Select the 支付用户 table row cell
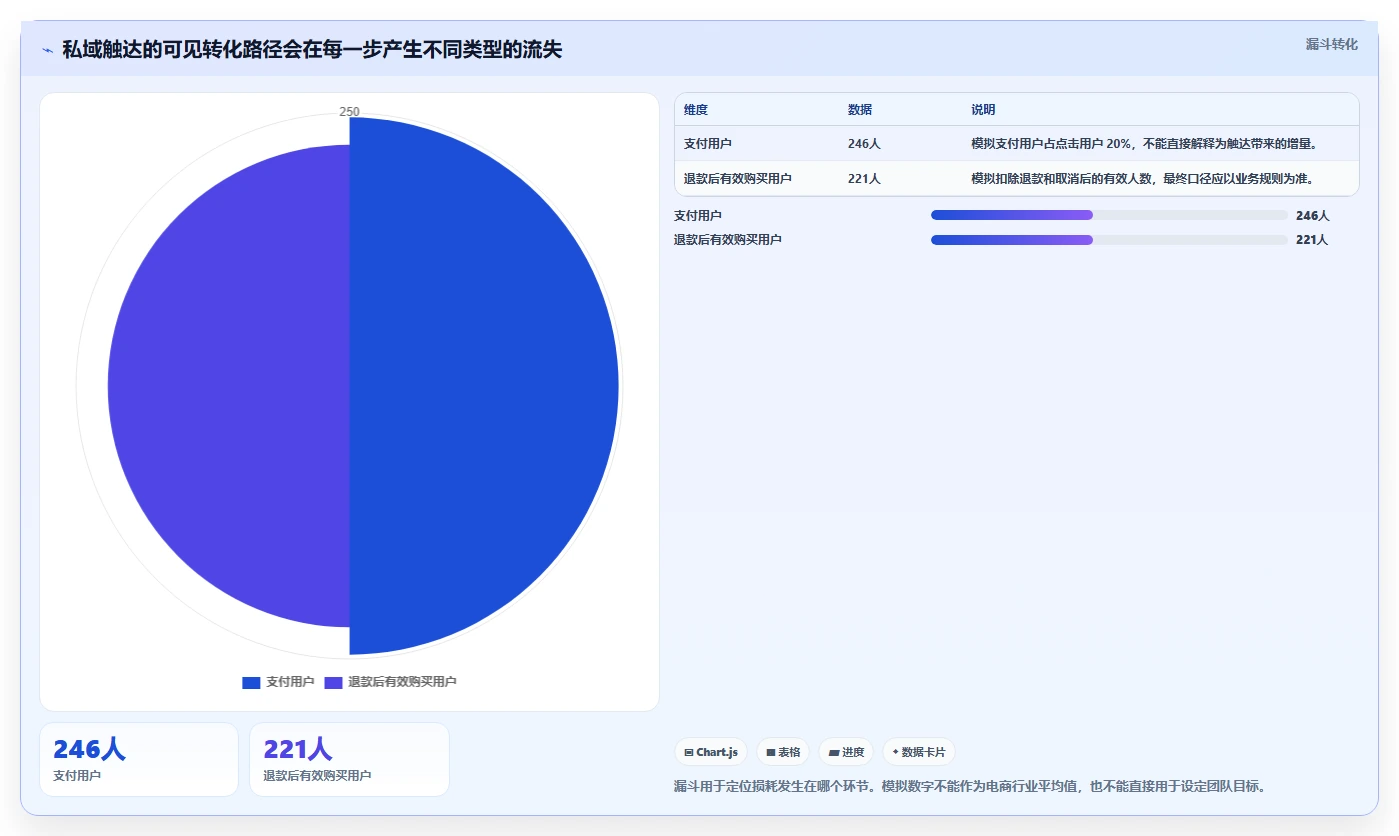The height and width of the screenshot is (836, 1399). coord(708,144)
